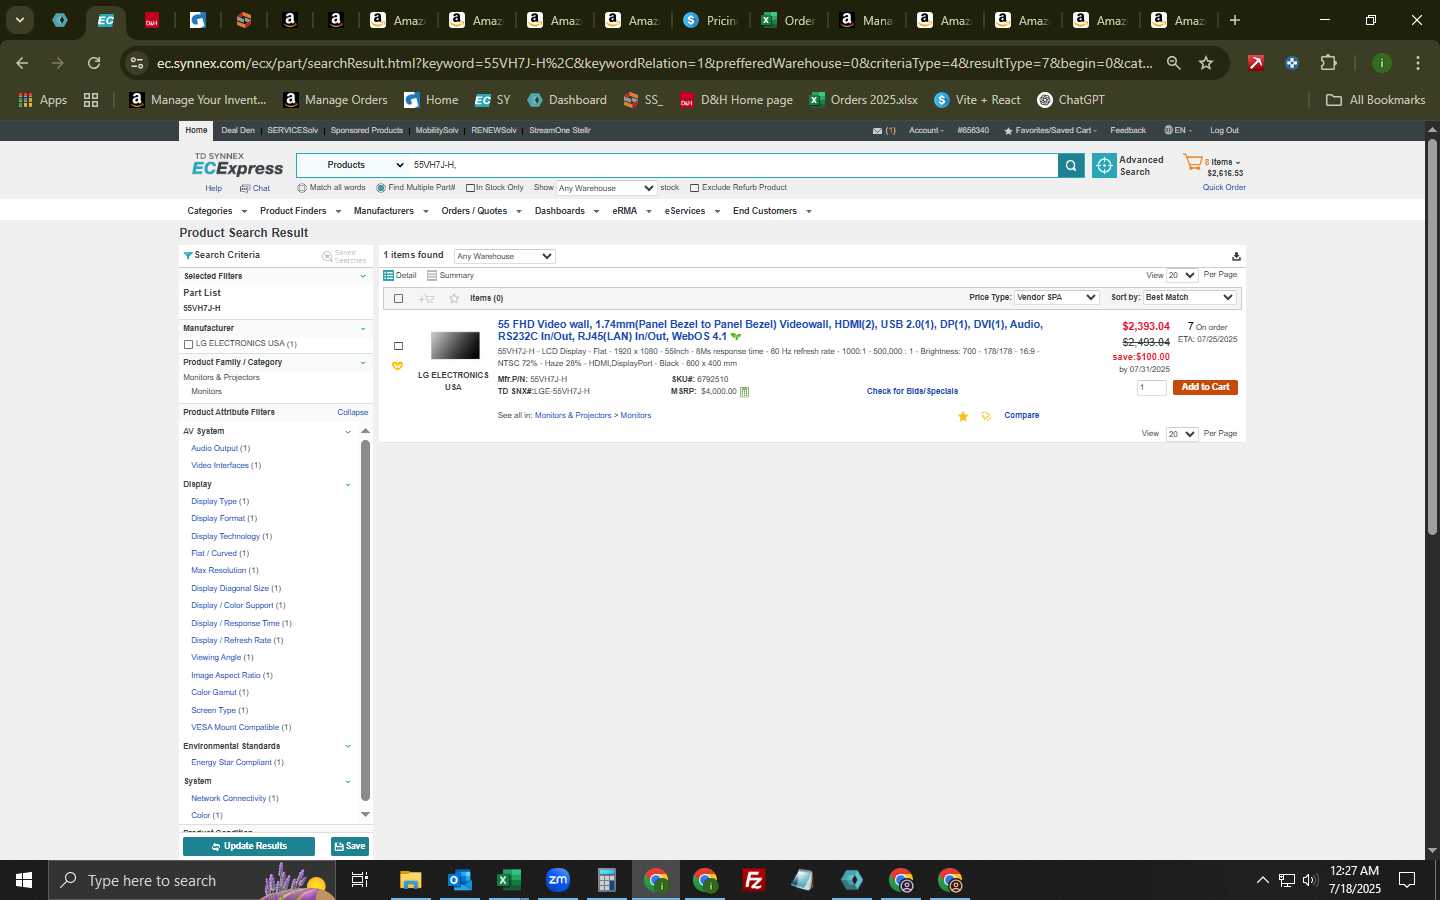The height and width of the screenshot is (900, 1440).
Task: Click the Save button in filter panel
Action: point(350,847)
